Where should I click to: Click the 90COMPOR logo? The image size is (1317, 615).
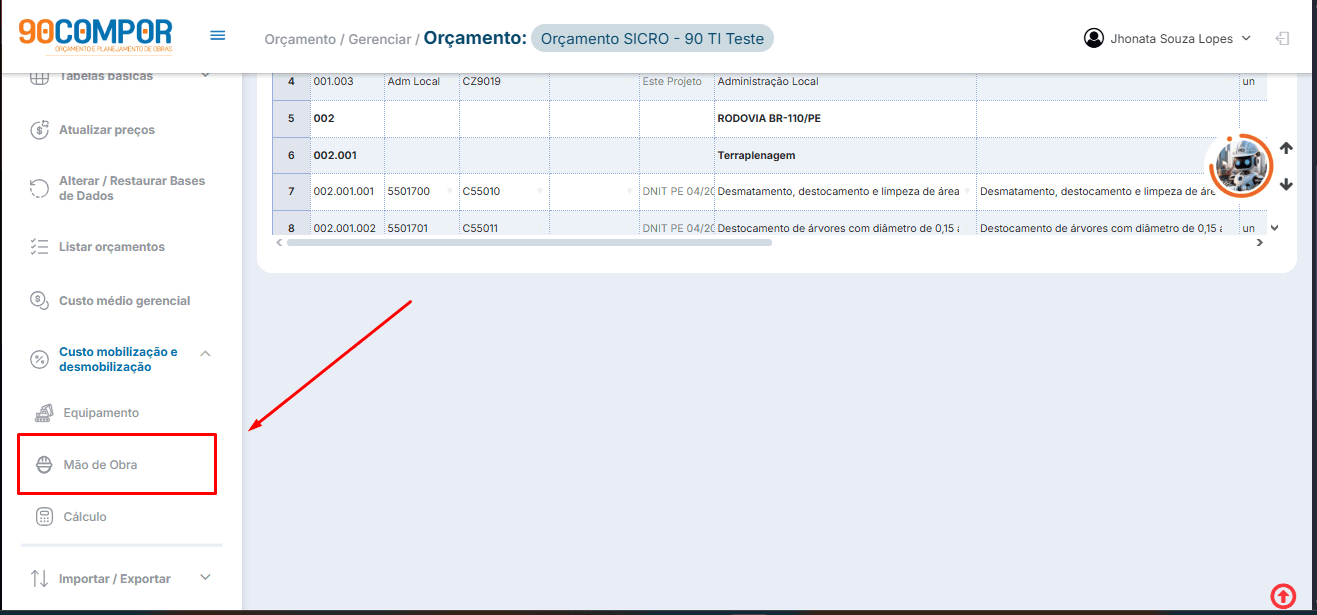(95, 36)
